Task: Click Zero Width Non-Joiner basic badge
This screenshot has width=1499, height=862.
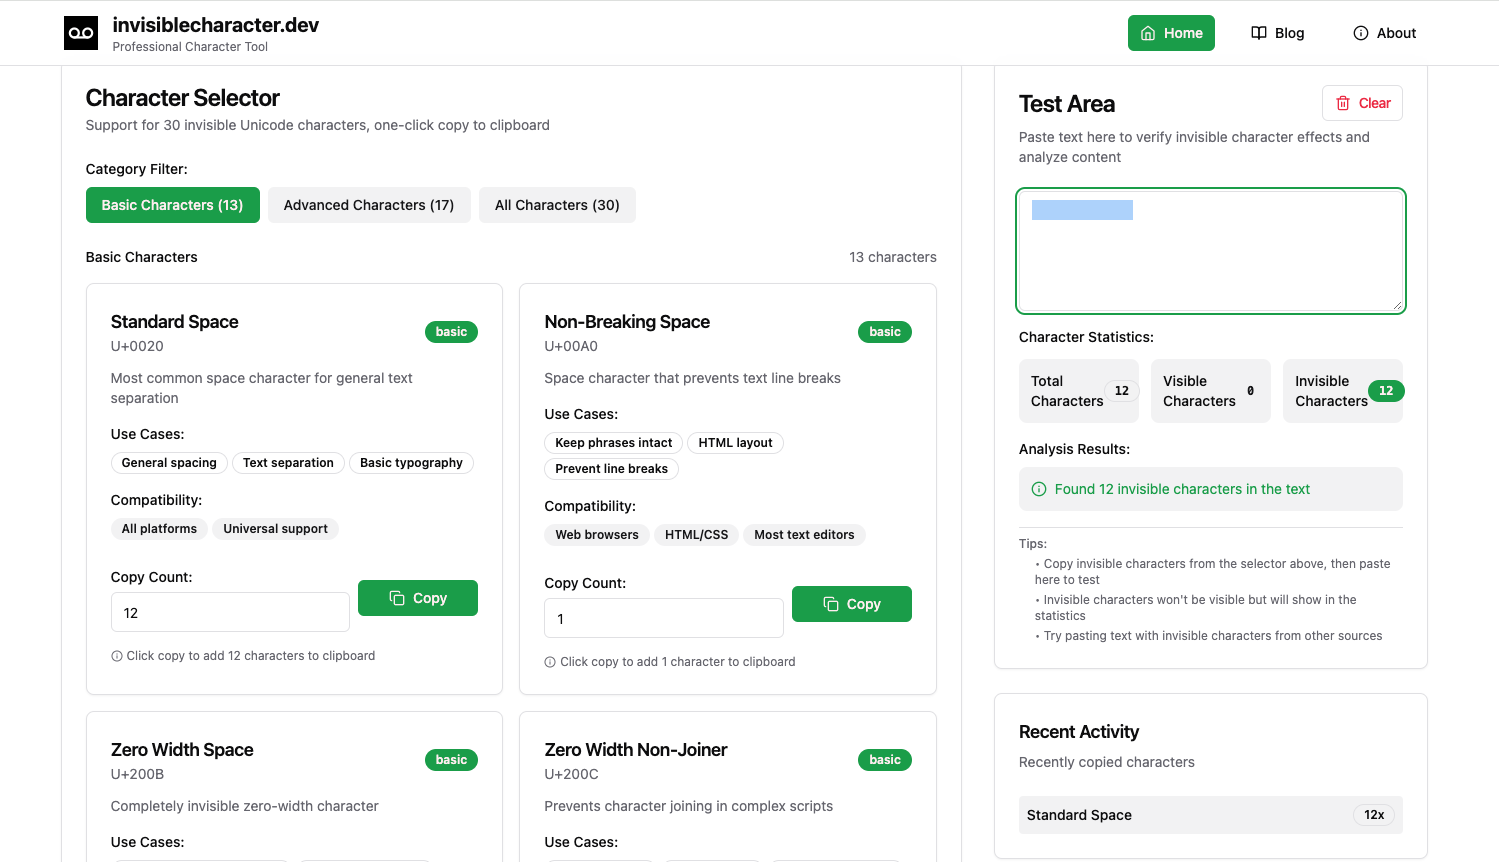Action: point(885,760)
